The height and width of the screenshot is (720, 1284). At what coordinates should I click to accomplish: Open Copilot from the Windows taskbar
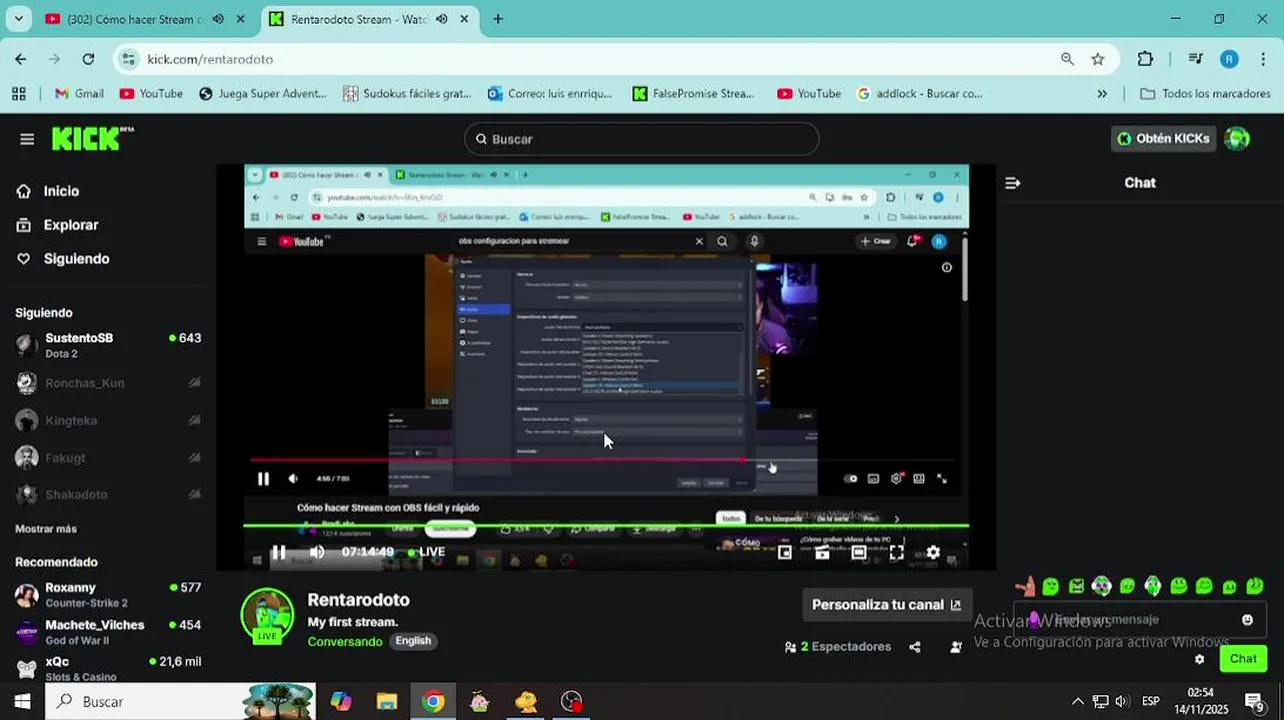tap(341, 702)
